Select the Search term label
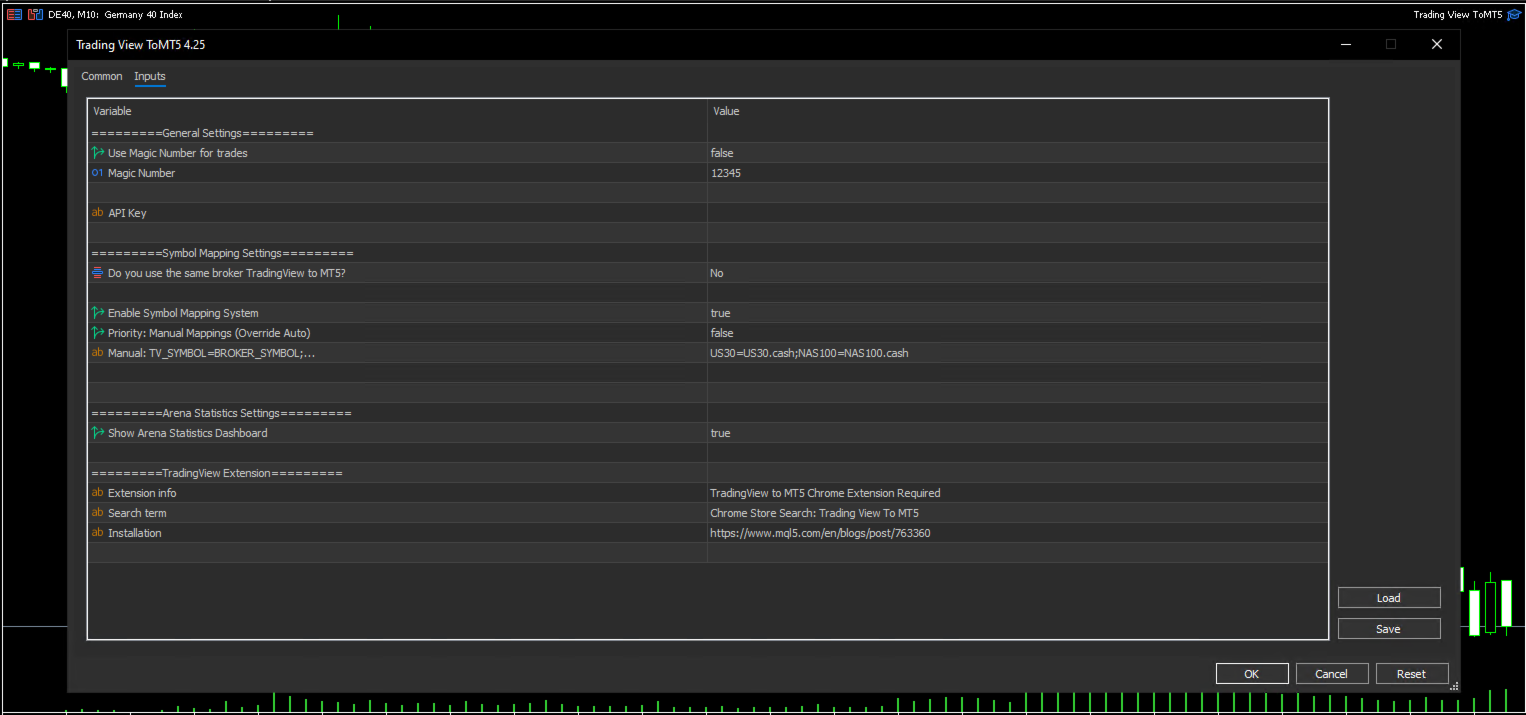The height and width of the screenshot is (715, 1526). (137, 513)
